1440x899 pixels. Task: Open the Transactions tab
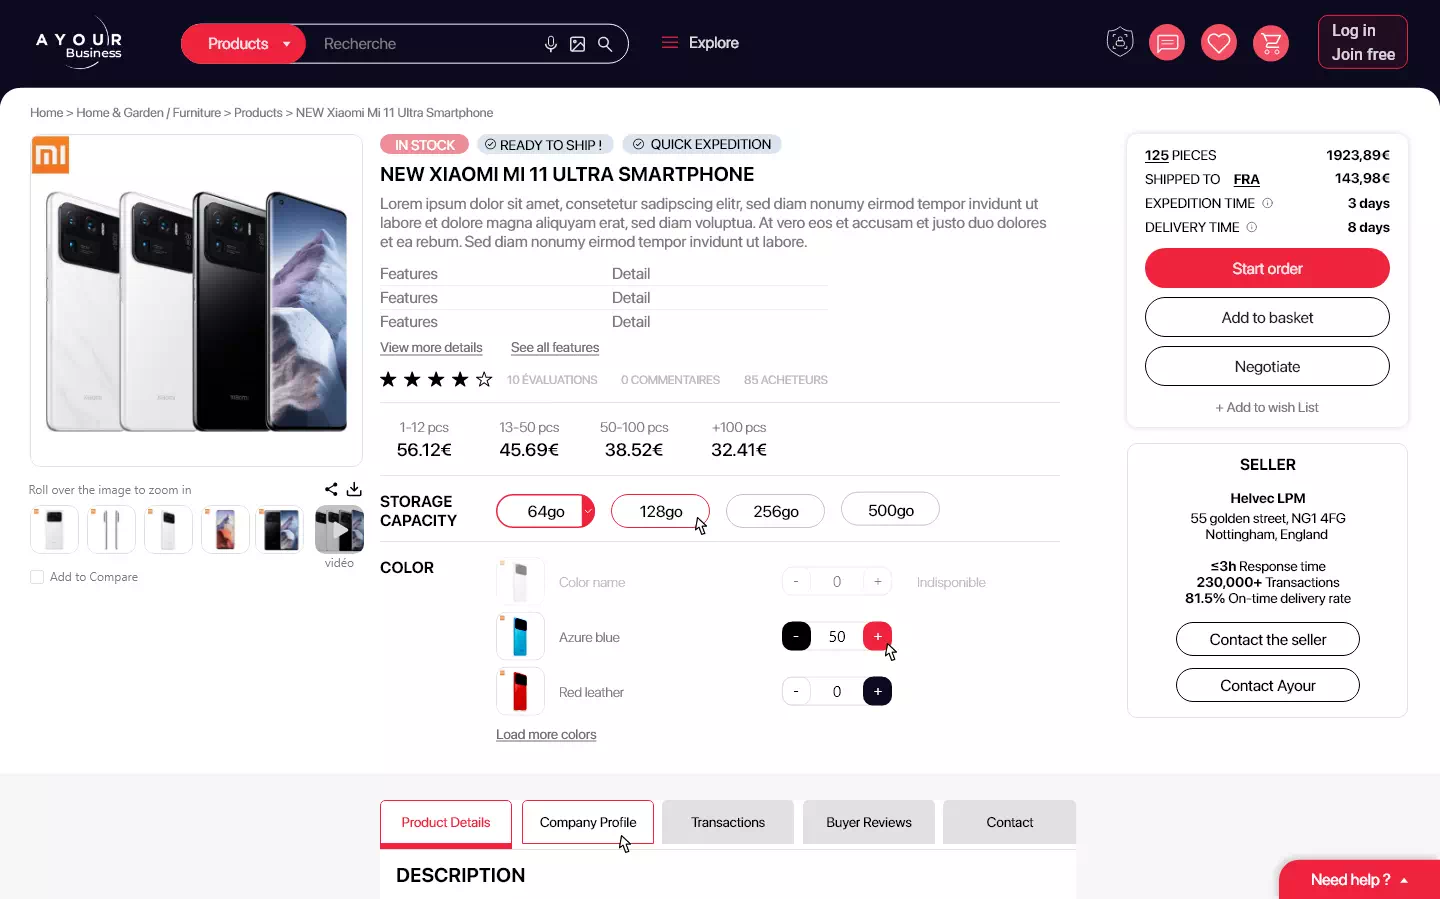click(x=727, y=822)
